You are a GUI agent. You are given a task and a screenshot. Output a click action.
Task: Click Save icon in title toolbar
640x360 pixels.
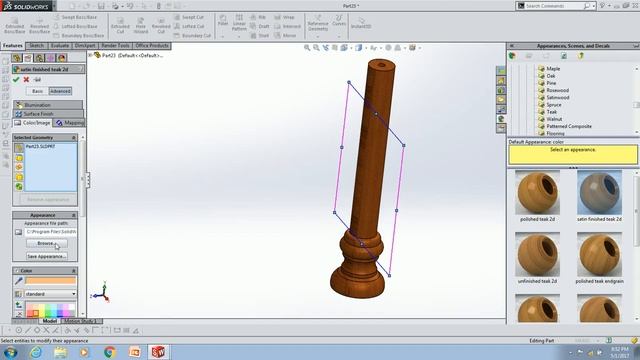click(x=101, y=6)
